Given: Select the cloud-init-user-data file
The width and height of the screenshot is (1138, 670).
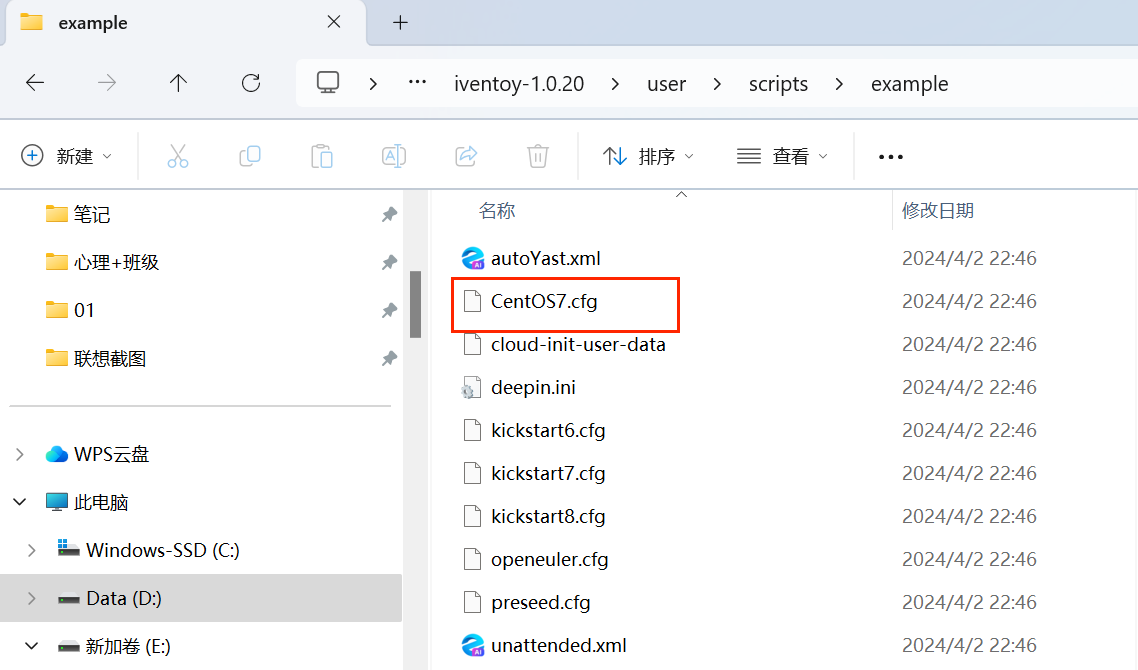Looking at the screenshot, I should tap(578, 344).
